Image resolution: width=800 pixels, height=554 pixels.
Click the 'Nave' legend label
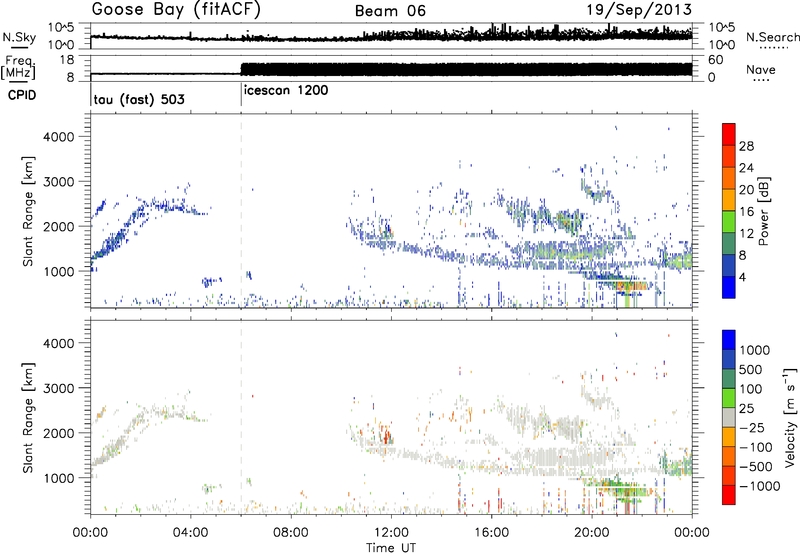click(761, 69)
